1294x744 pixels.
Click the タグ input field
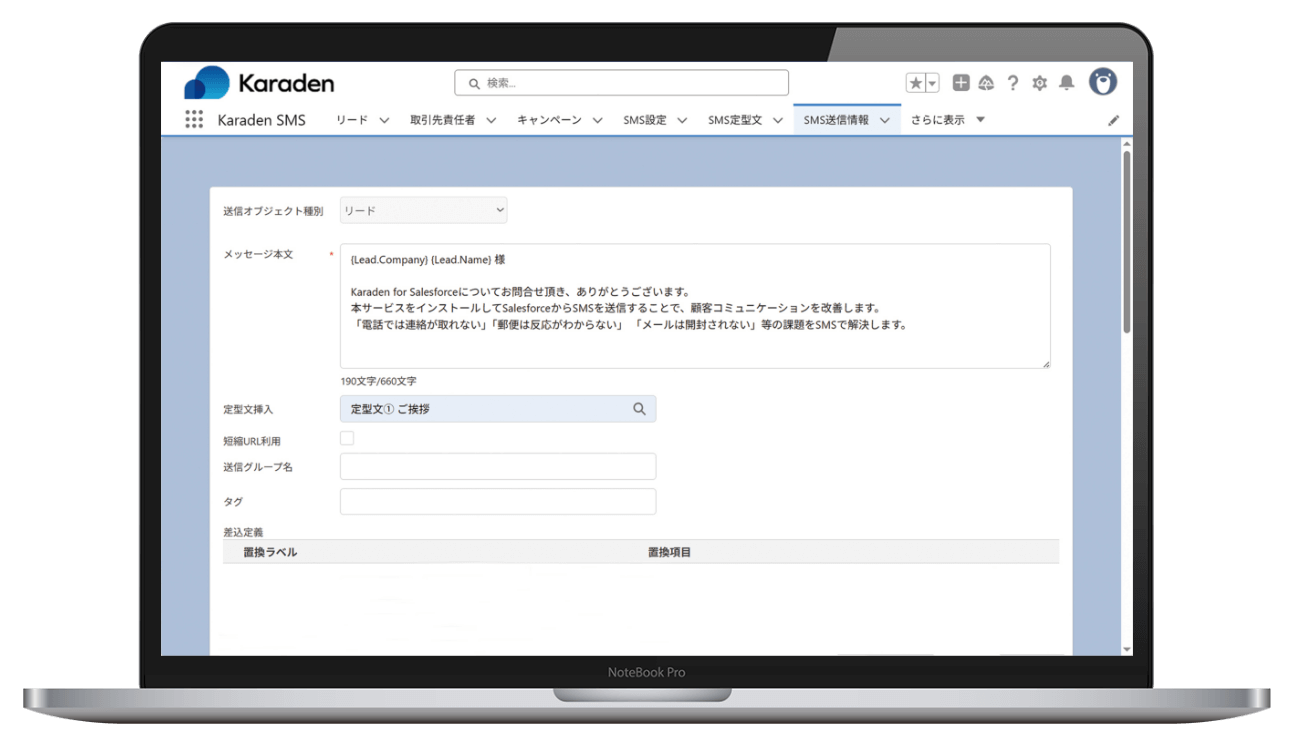click(x=498, y=502)
